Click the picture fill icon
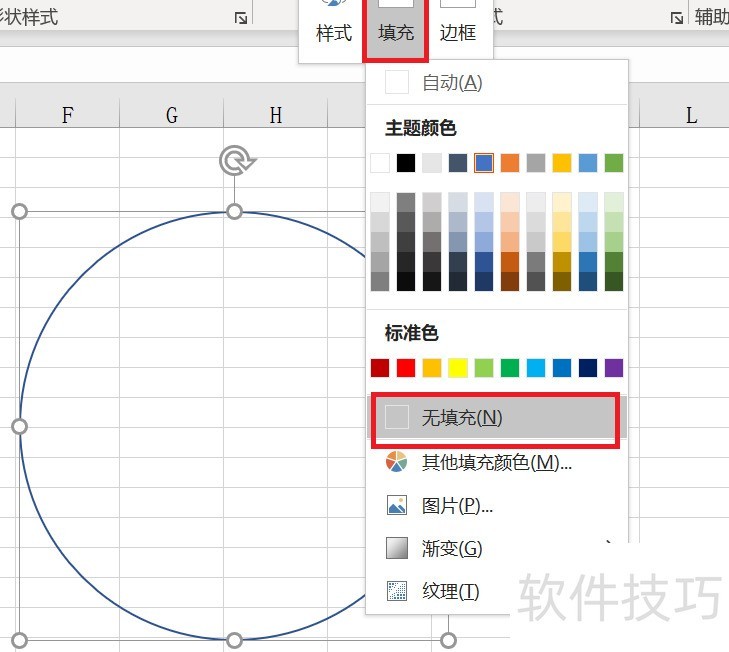 [x=397, y=505]
